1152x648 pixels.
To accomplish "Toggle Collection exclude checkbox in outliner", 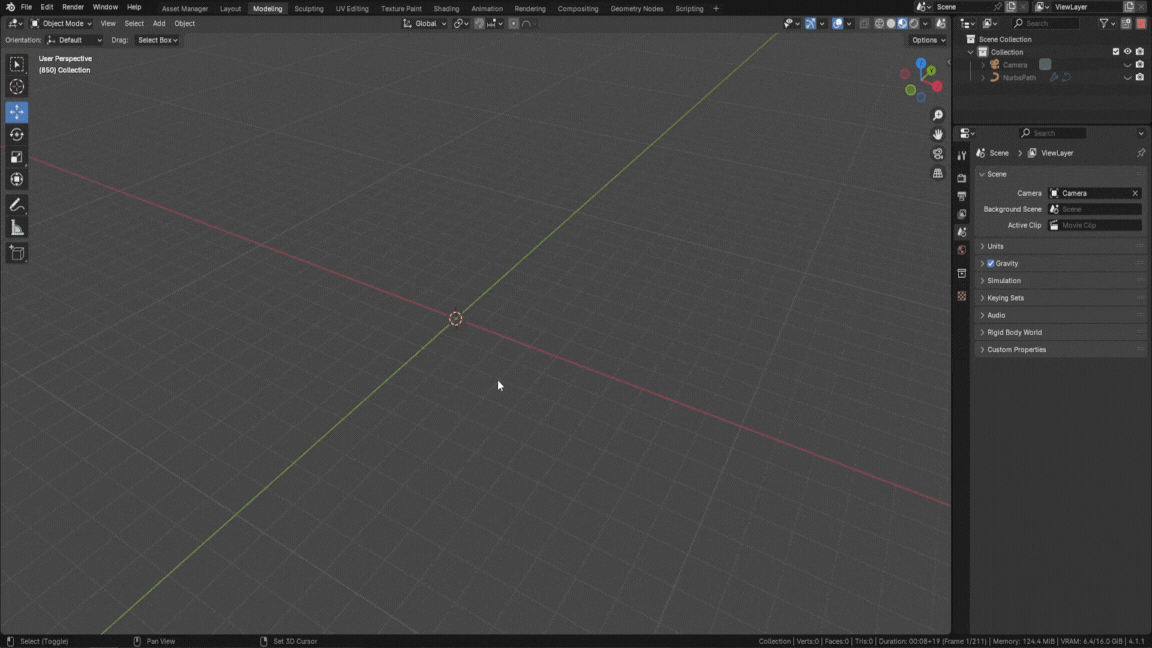I will [x=1115, y=51].
